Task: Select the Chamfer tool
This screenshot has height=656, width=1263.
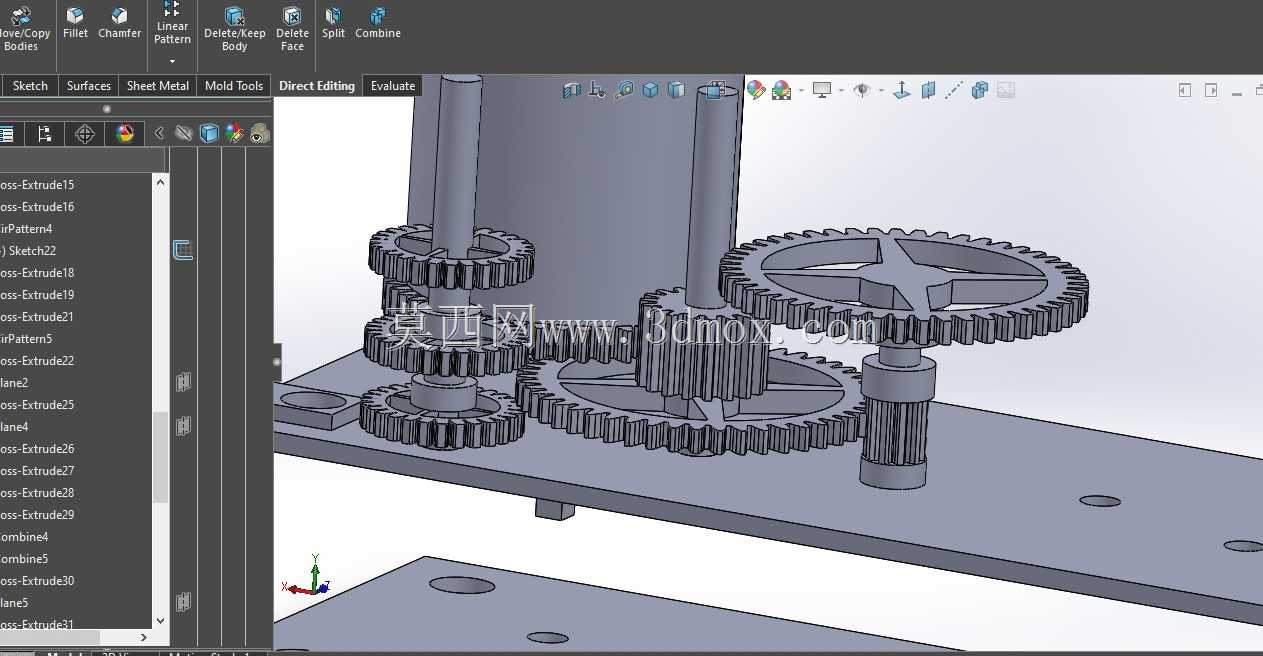Action: (x=119, y=23)
